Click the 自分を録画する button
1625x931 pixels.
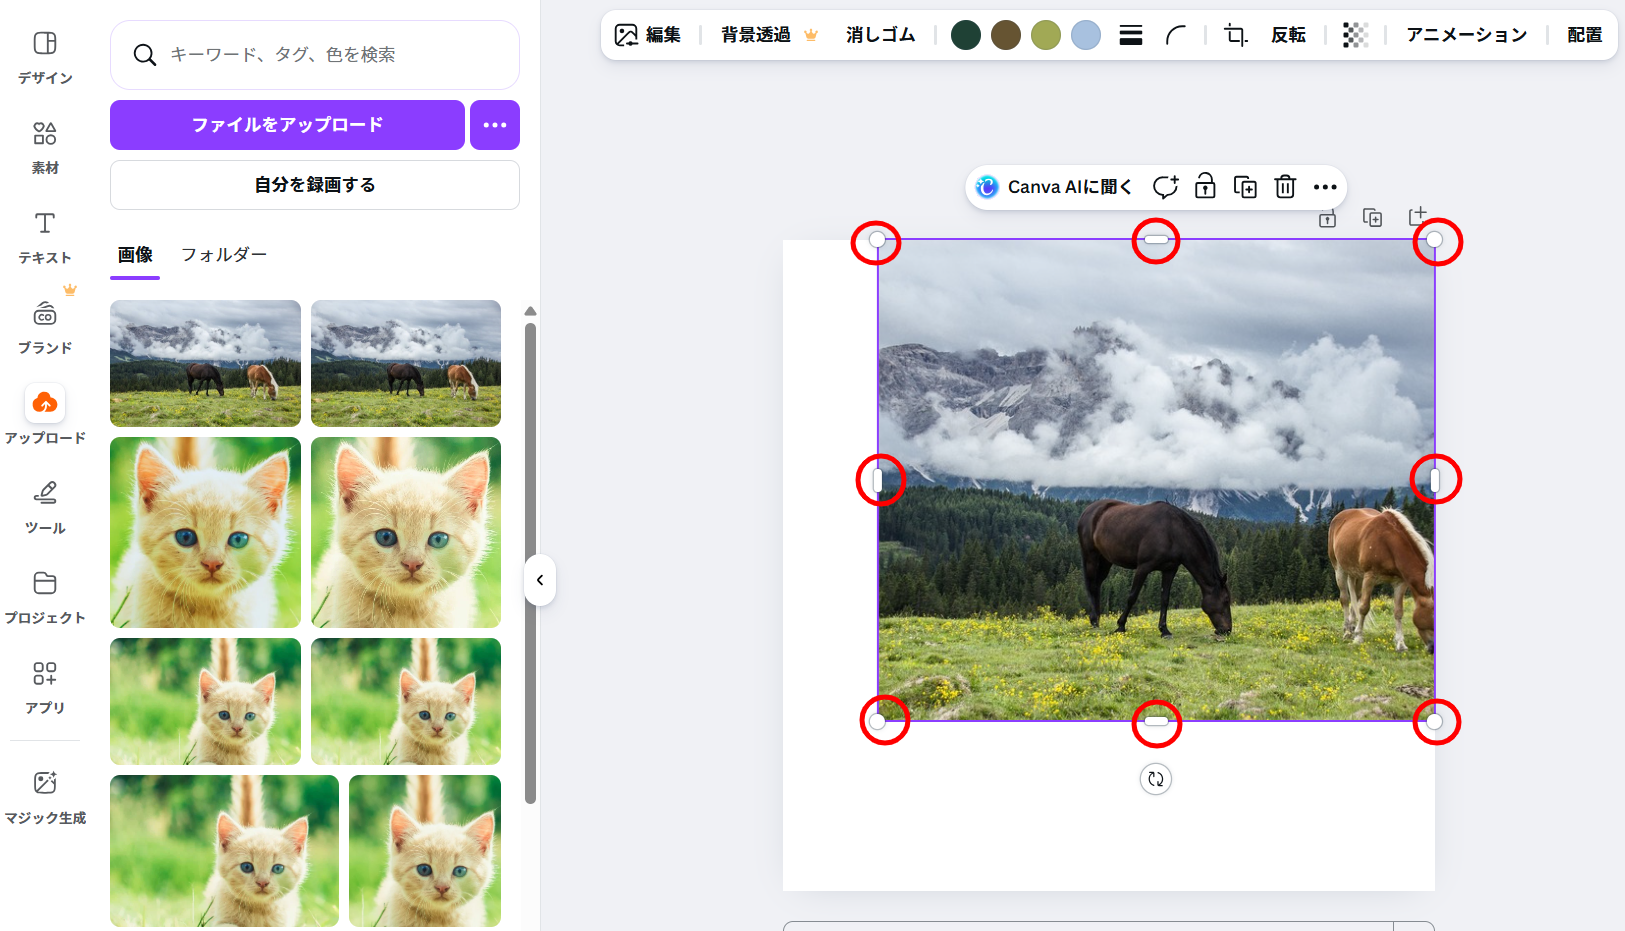(x=314, y=185)
